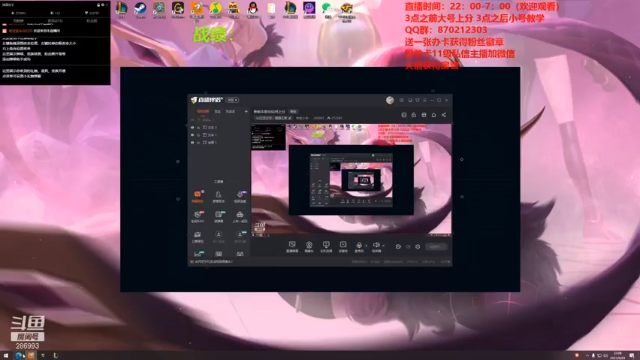Select the middle tab in the danmaku overlay
Viewport: 640px width, 360px height.
(55, 21)
